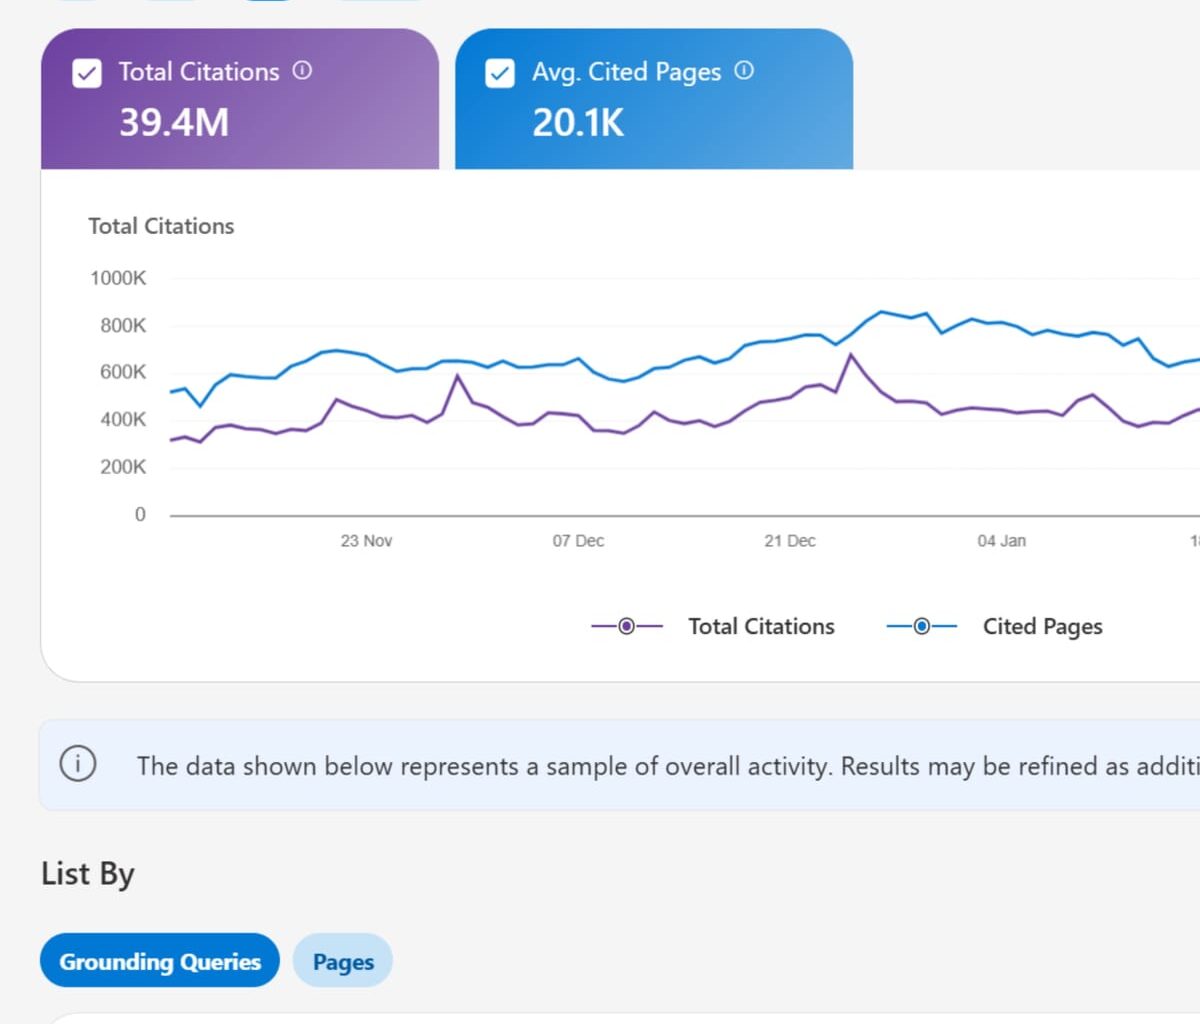Screen dimensions: 1200x1024
Task: Switch the list view to Pages
Action: pyautogui.click(x=343, y=960)
